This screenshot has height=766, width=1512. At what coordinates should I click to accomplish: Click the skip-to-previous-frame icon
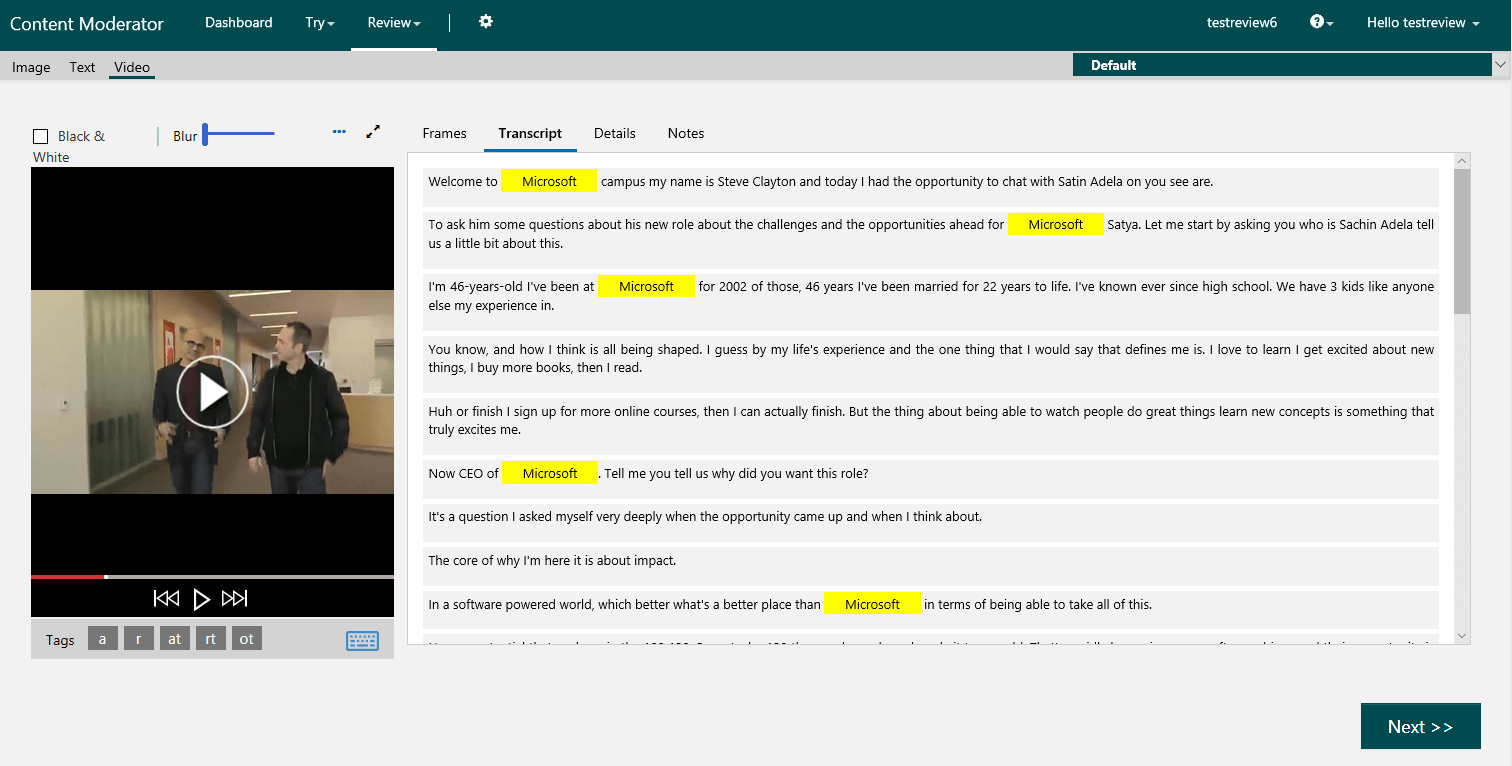[167, 598]
